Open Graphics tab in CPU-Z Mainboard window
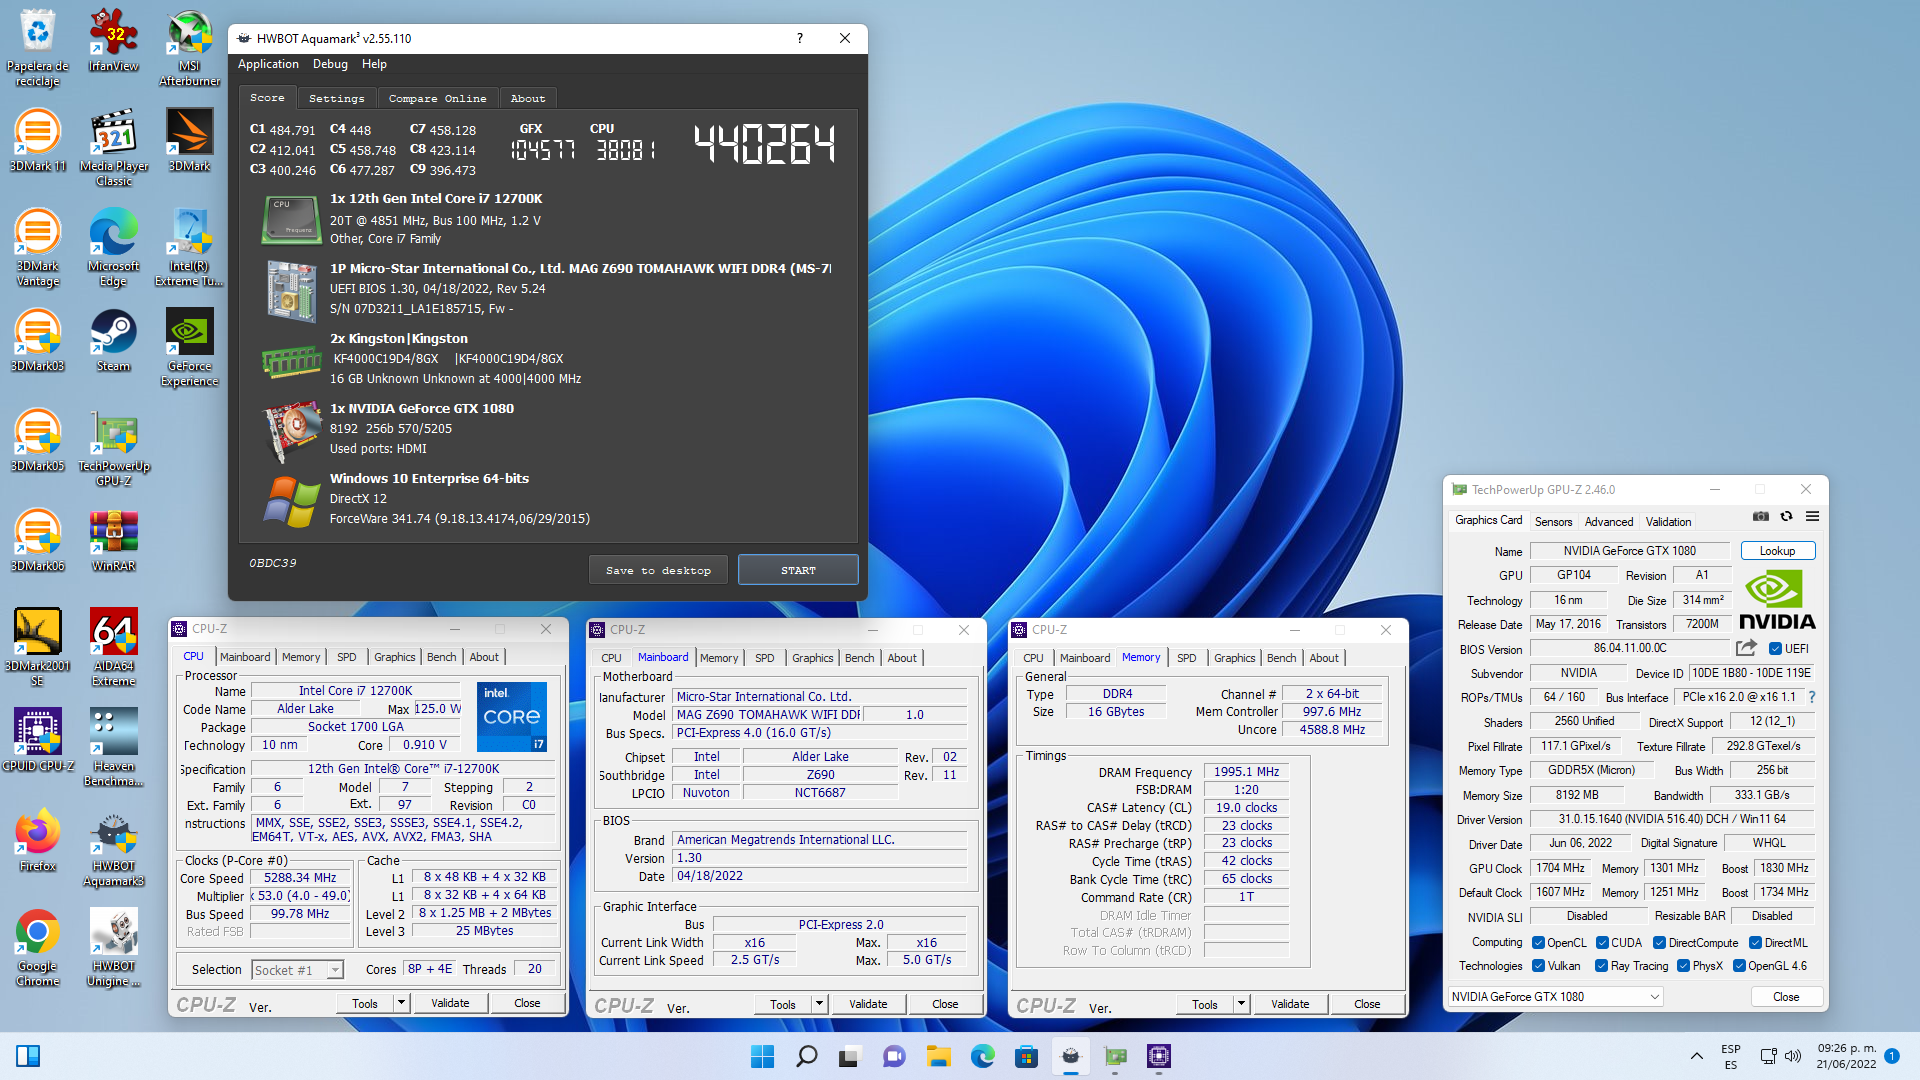The width and height of the screenshot is (1920, 1080). pyautogui.click(x=812, y=658)
